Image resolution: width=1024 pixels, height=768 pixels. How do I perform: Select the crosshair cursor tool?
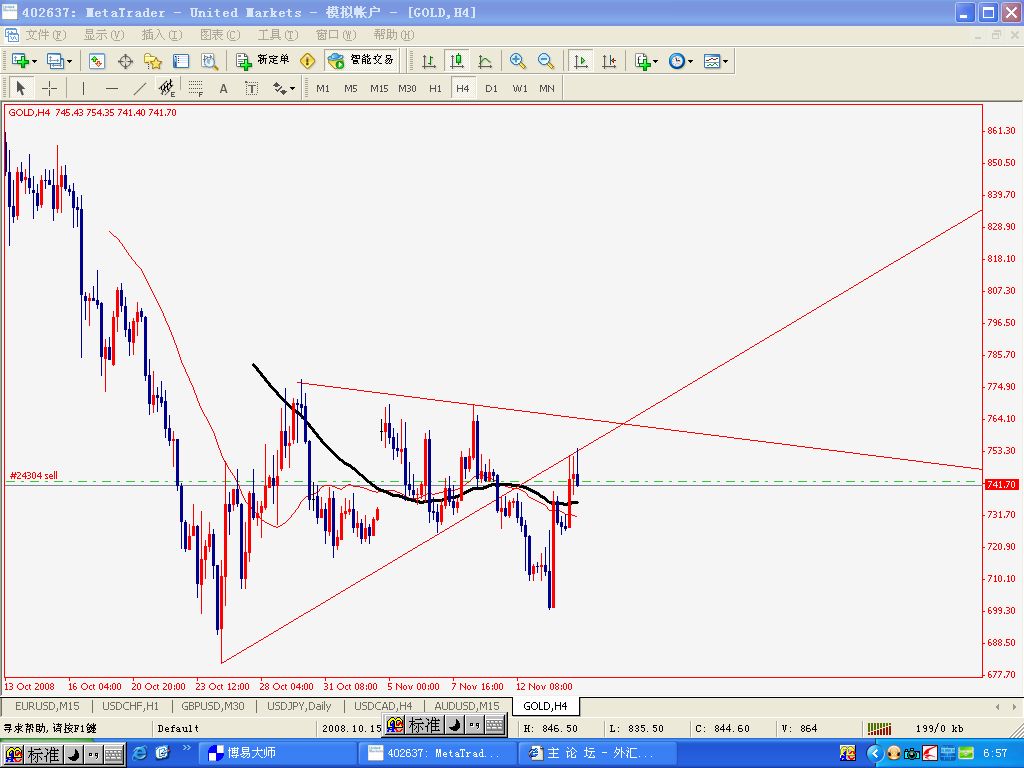49,88
